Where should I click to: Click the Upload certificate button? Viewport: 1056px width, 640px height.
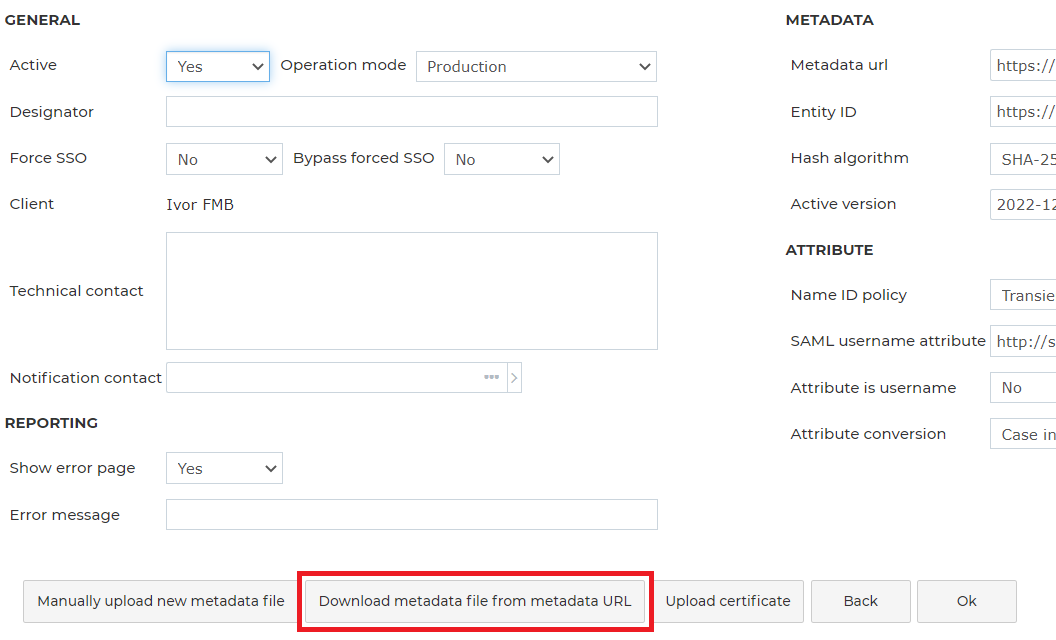pyautogui.click(x=728, y=601)
